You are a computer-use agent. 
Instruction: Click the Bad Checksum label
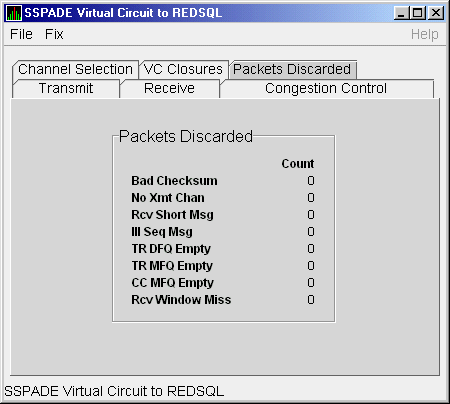click(174, 181)
